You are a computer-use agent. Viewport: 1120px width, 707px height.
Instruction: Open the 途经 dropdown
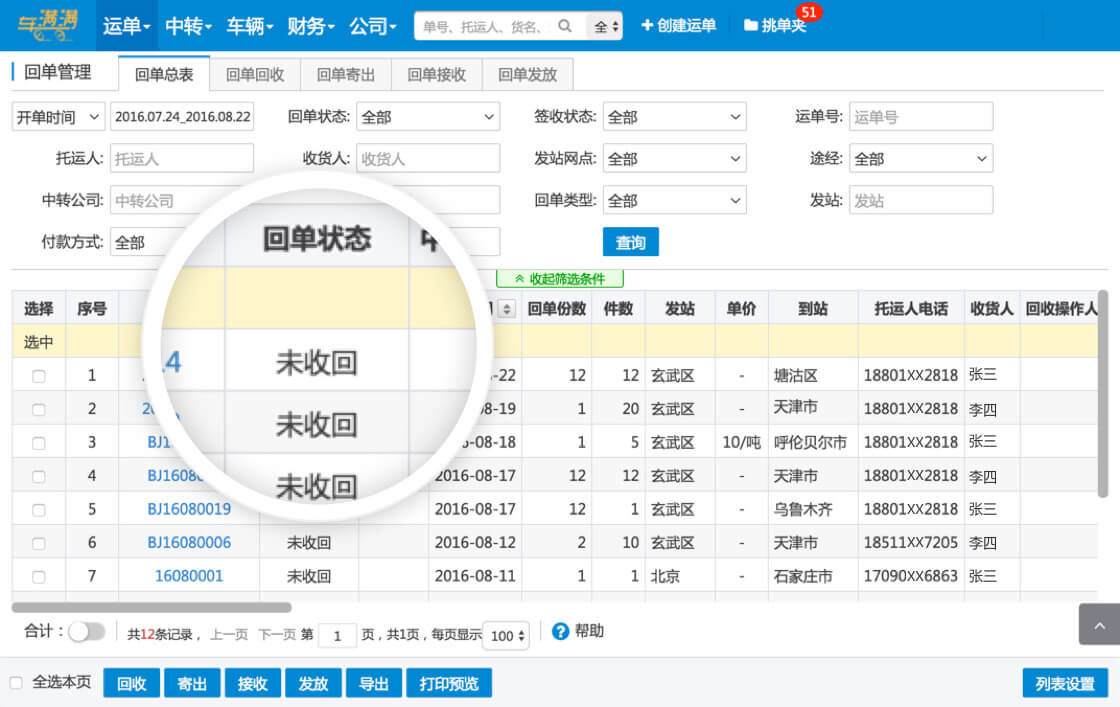pos(921,159)
